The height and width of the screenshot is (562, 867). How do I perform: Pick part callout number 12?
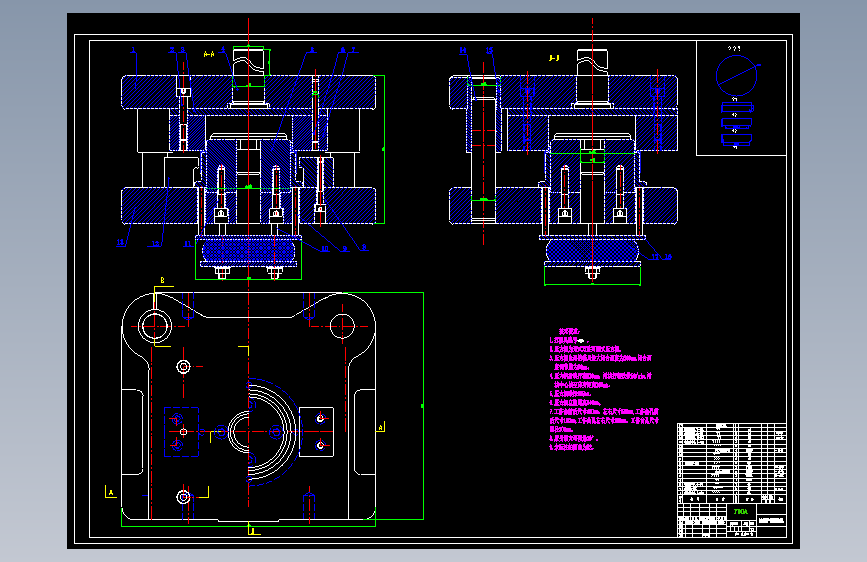(155, 244)
